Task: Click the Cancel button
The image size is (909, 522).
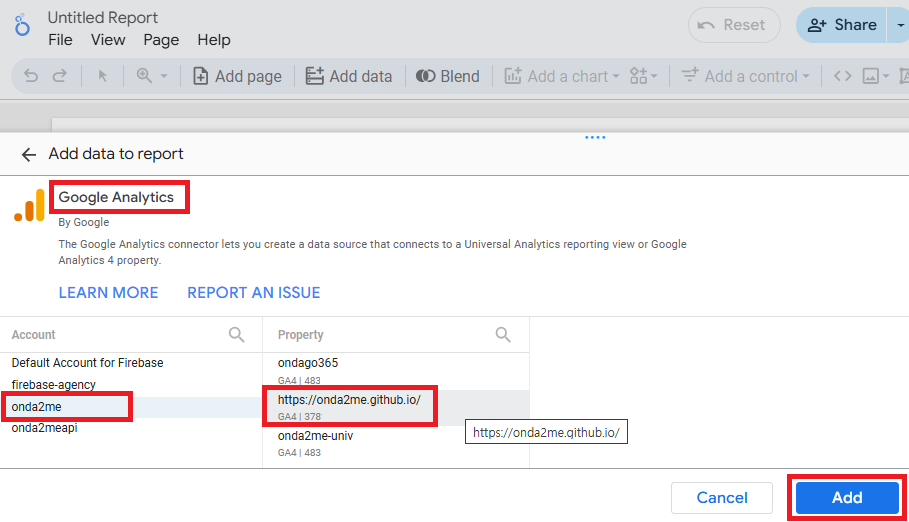Action: click(722, 498)
